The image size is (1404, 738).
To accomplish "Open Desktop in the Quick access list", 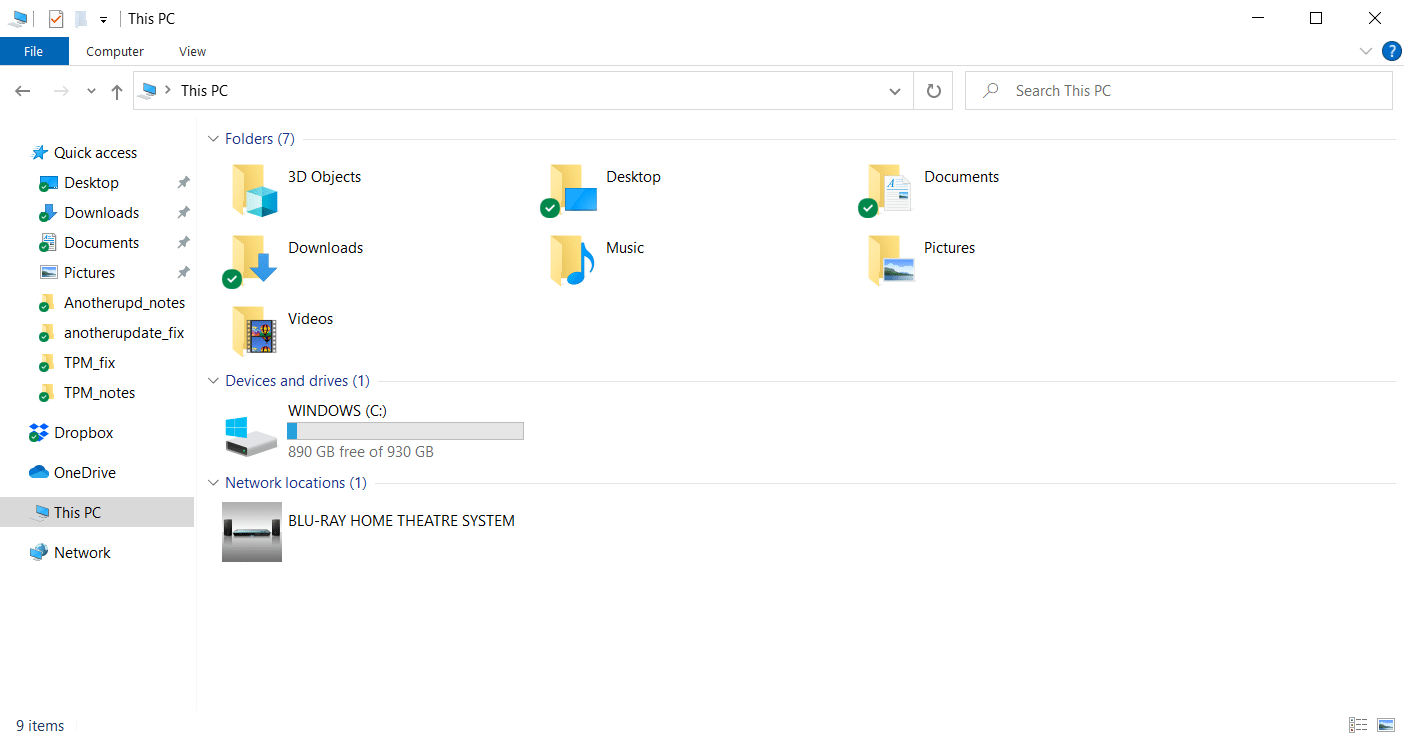I will [x=92, y=183].
